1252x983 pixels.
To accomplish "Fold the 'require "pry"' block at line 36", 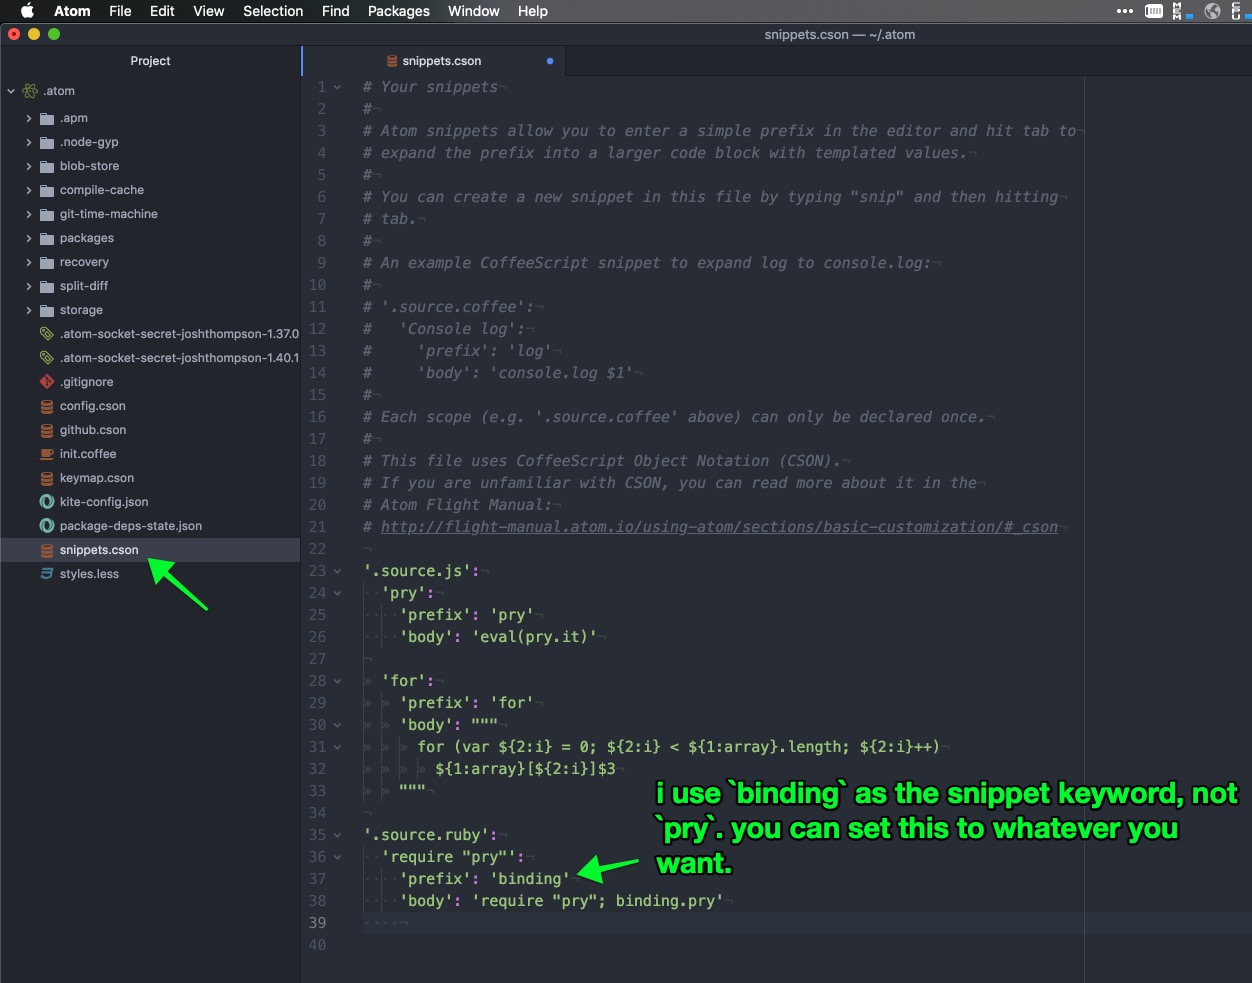I will [x=338, y=857].
